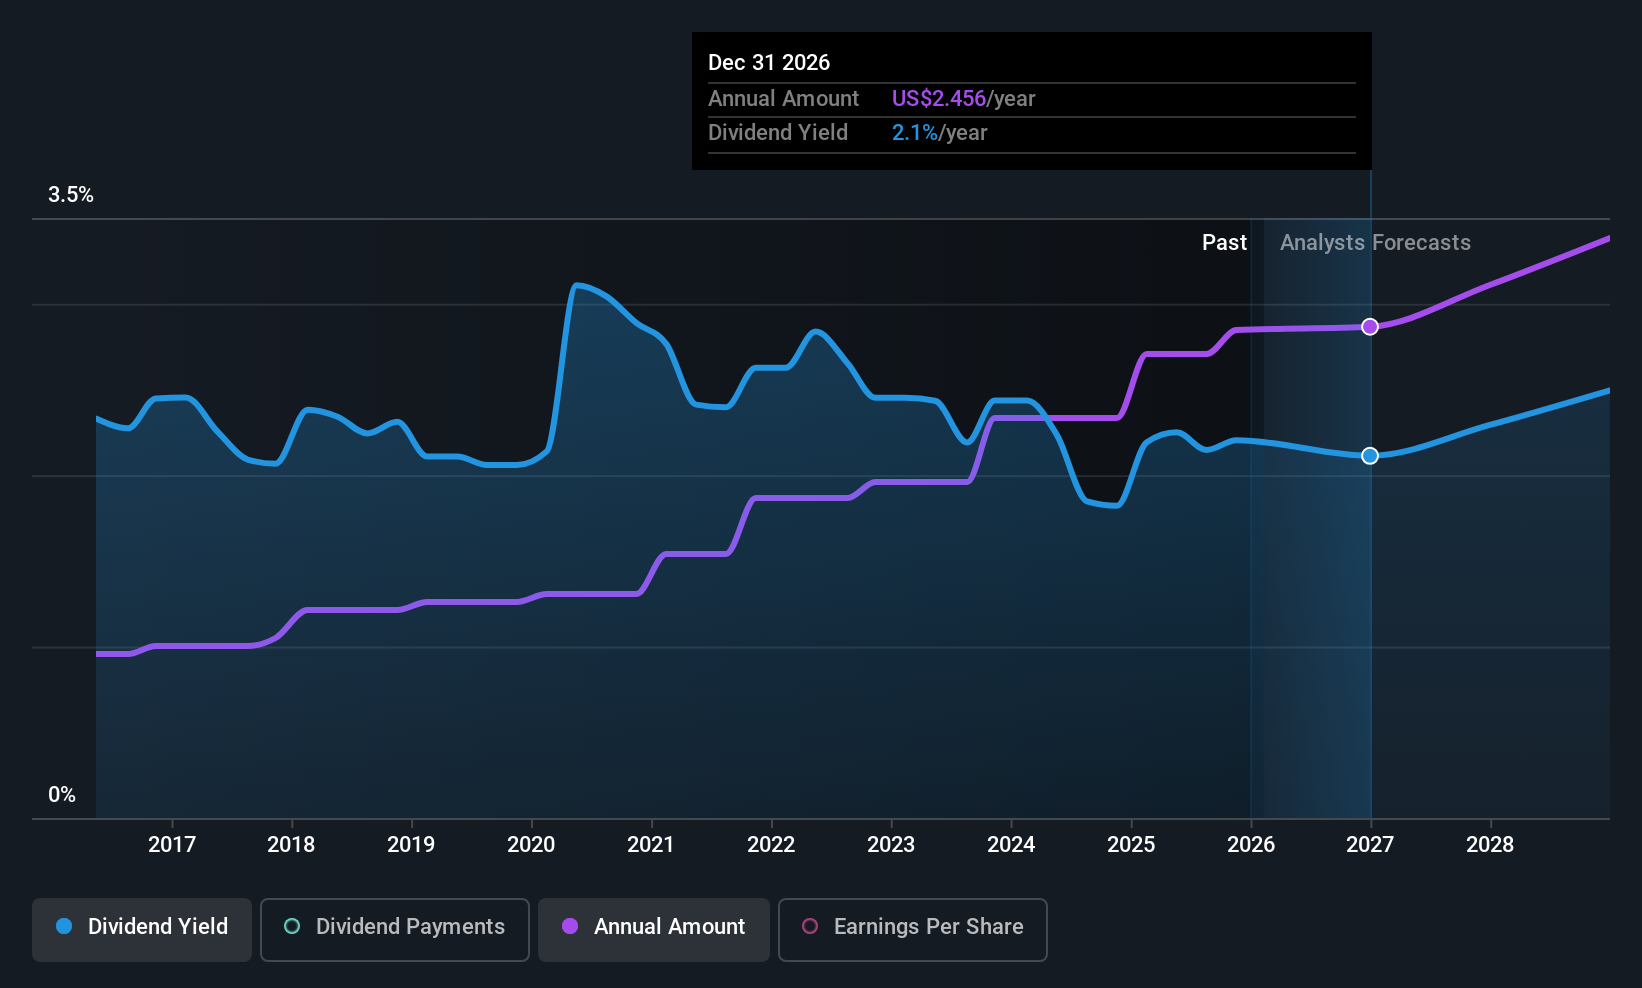Click the 2020 x-axis label
The image size is (1642, 988).
coord(531,844)
